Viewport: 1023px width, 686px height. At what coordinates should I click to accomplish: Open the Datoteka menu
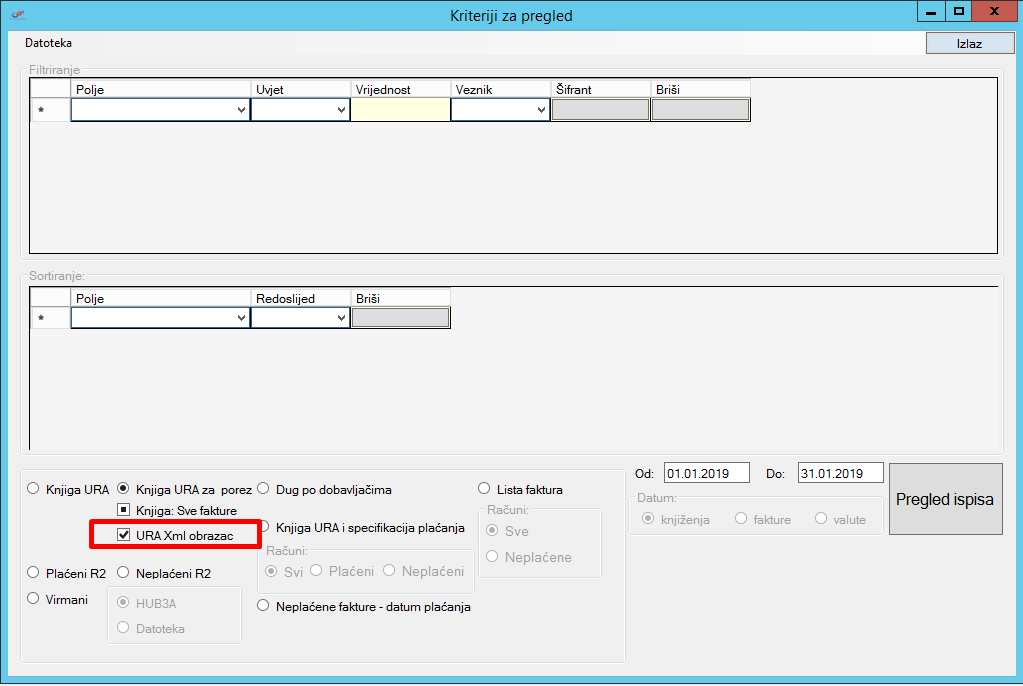click(x=48, y=43)
